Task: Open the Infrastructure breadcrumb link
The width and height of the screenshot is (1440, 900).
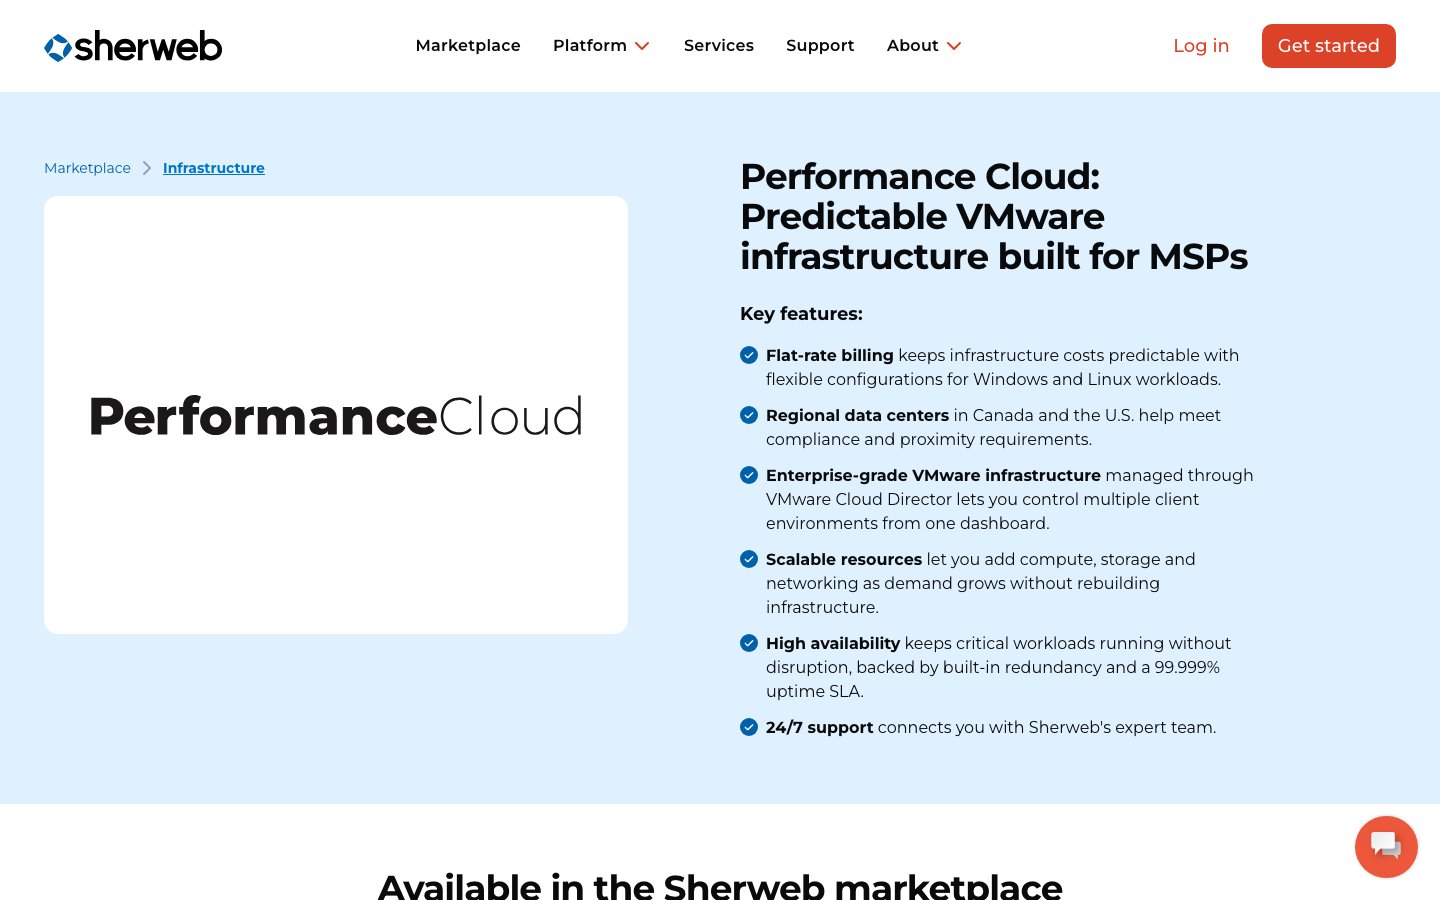Action: 214,168
